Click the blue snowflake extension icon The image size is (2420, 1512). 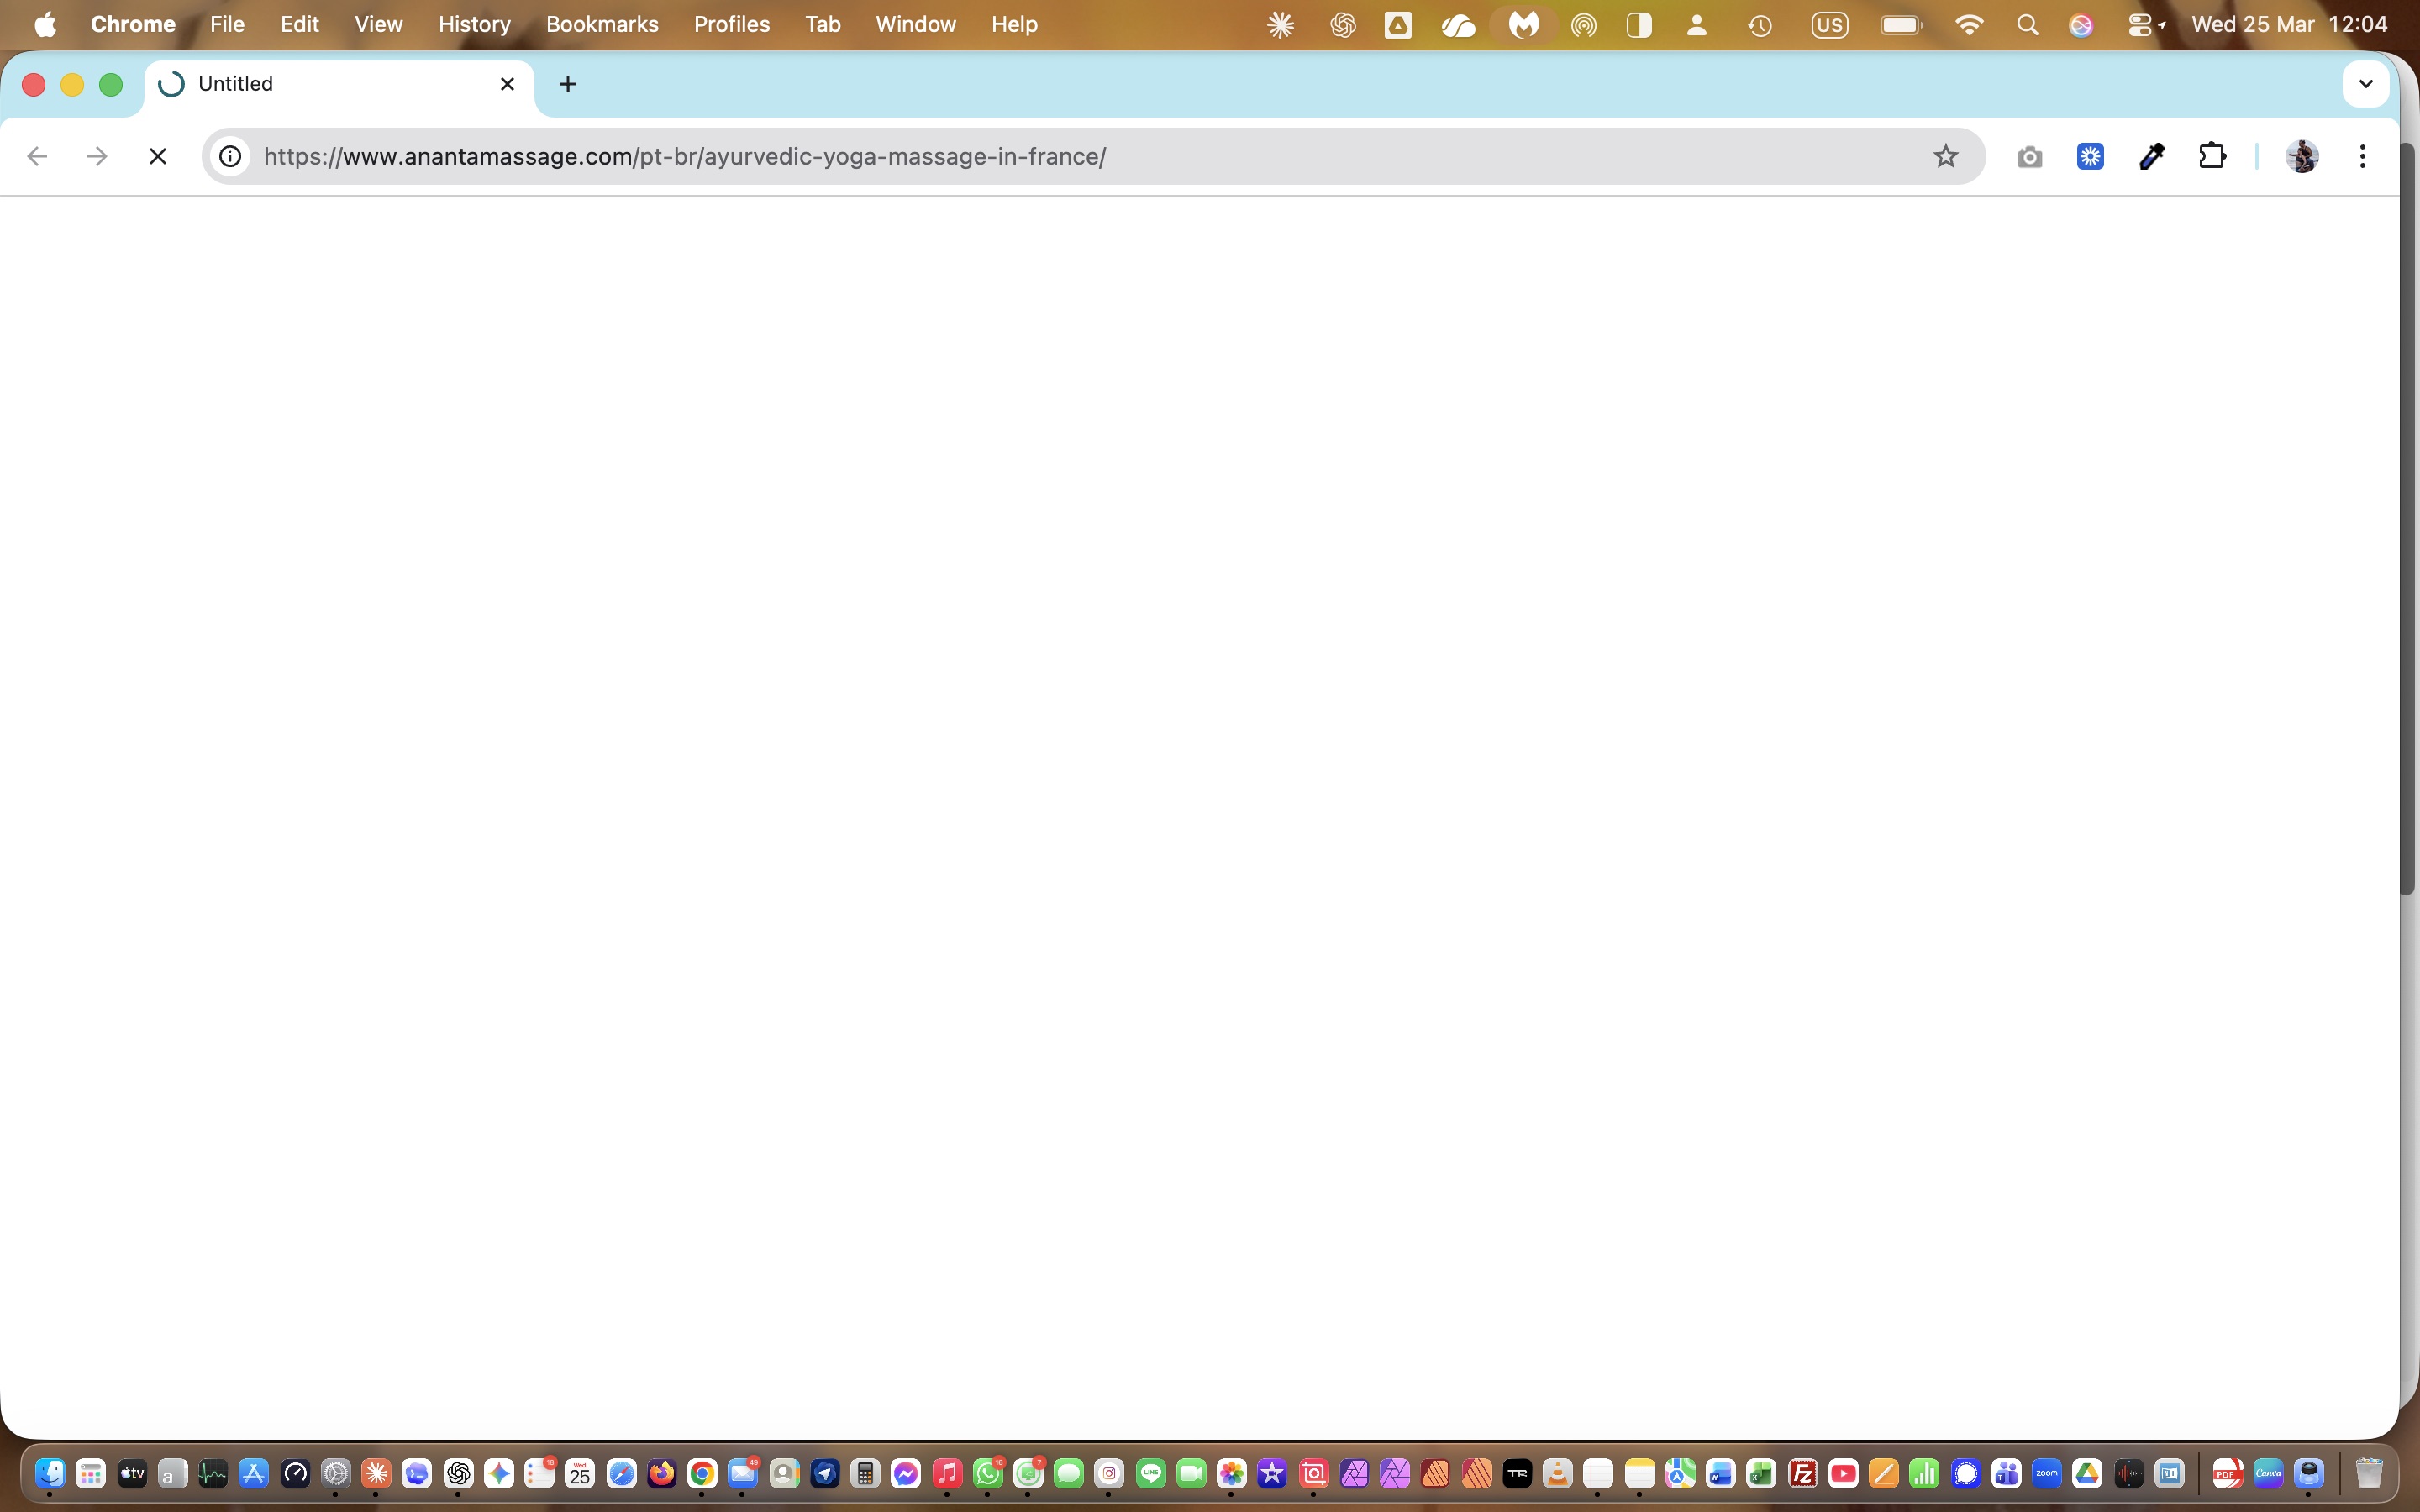2090,156
